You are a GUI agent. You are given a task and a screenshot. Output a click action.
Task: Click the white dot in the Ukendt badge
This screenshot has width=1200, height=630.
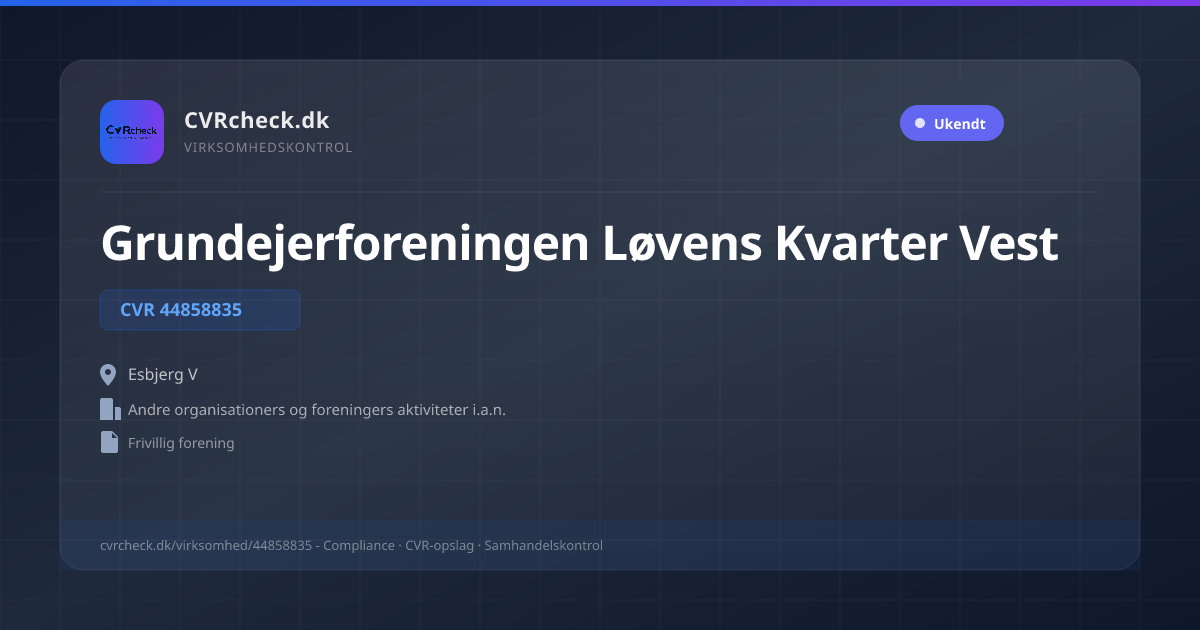920,123
